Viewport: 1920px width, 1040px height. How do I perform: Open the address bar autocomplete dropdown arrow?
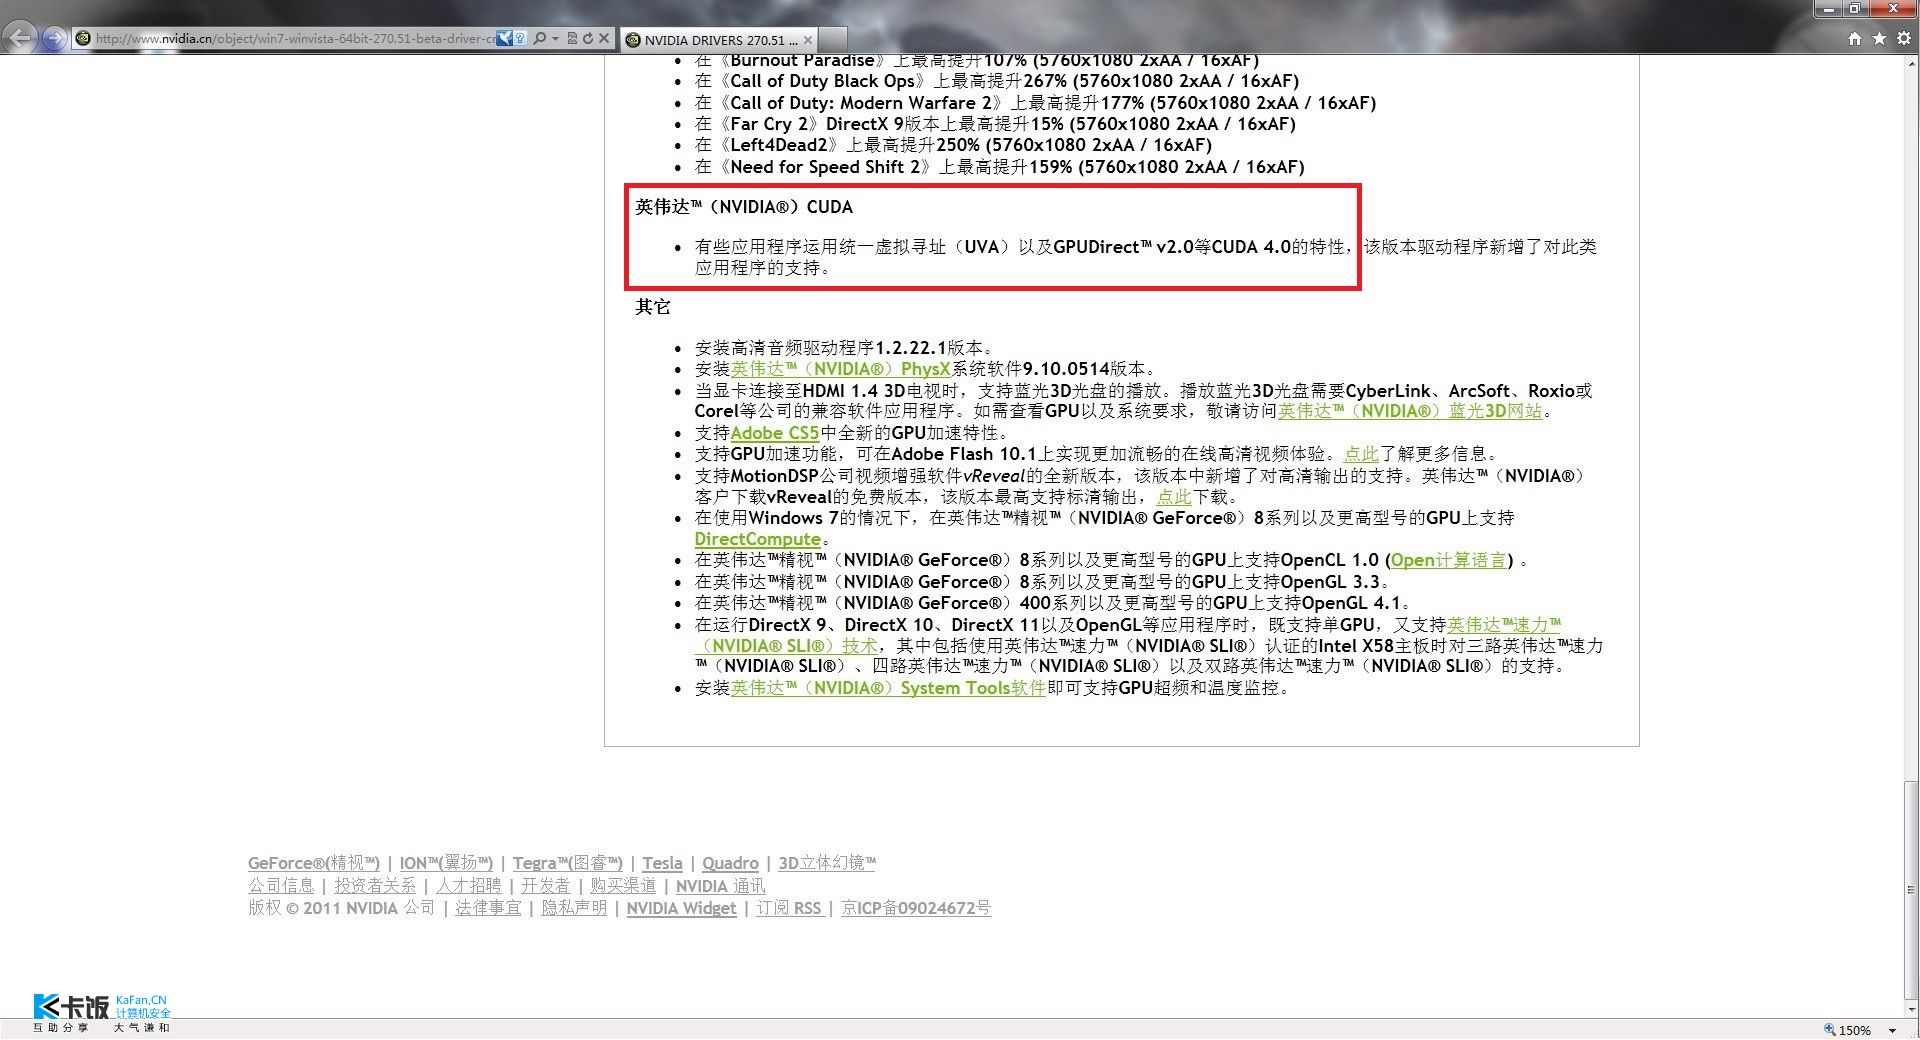555,39
